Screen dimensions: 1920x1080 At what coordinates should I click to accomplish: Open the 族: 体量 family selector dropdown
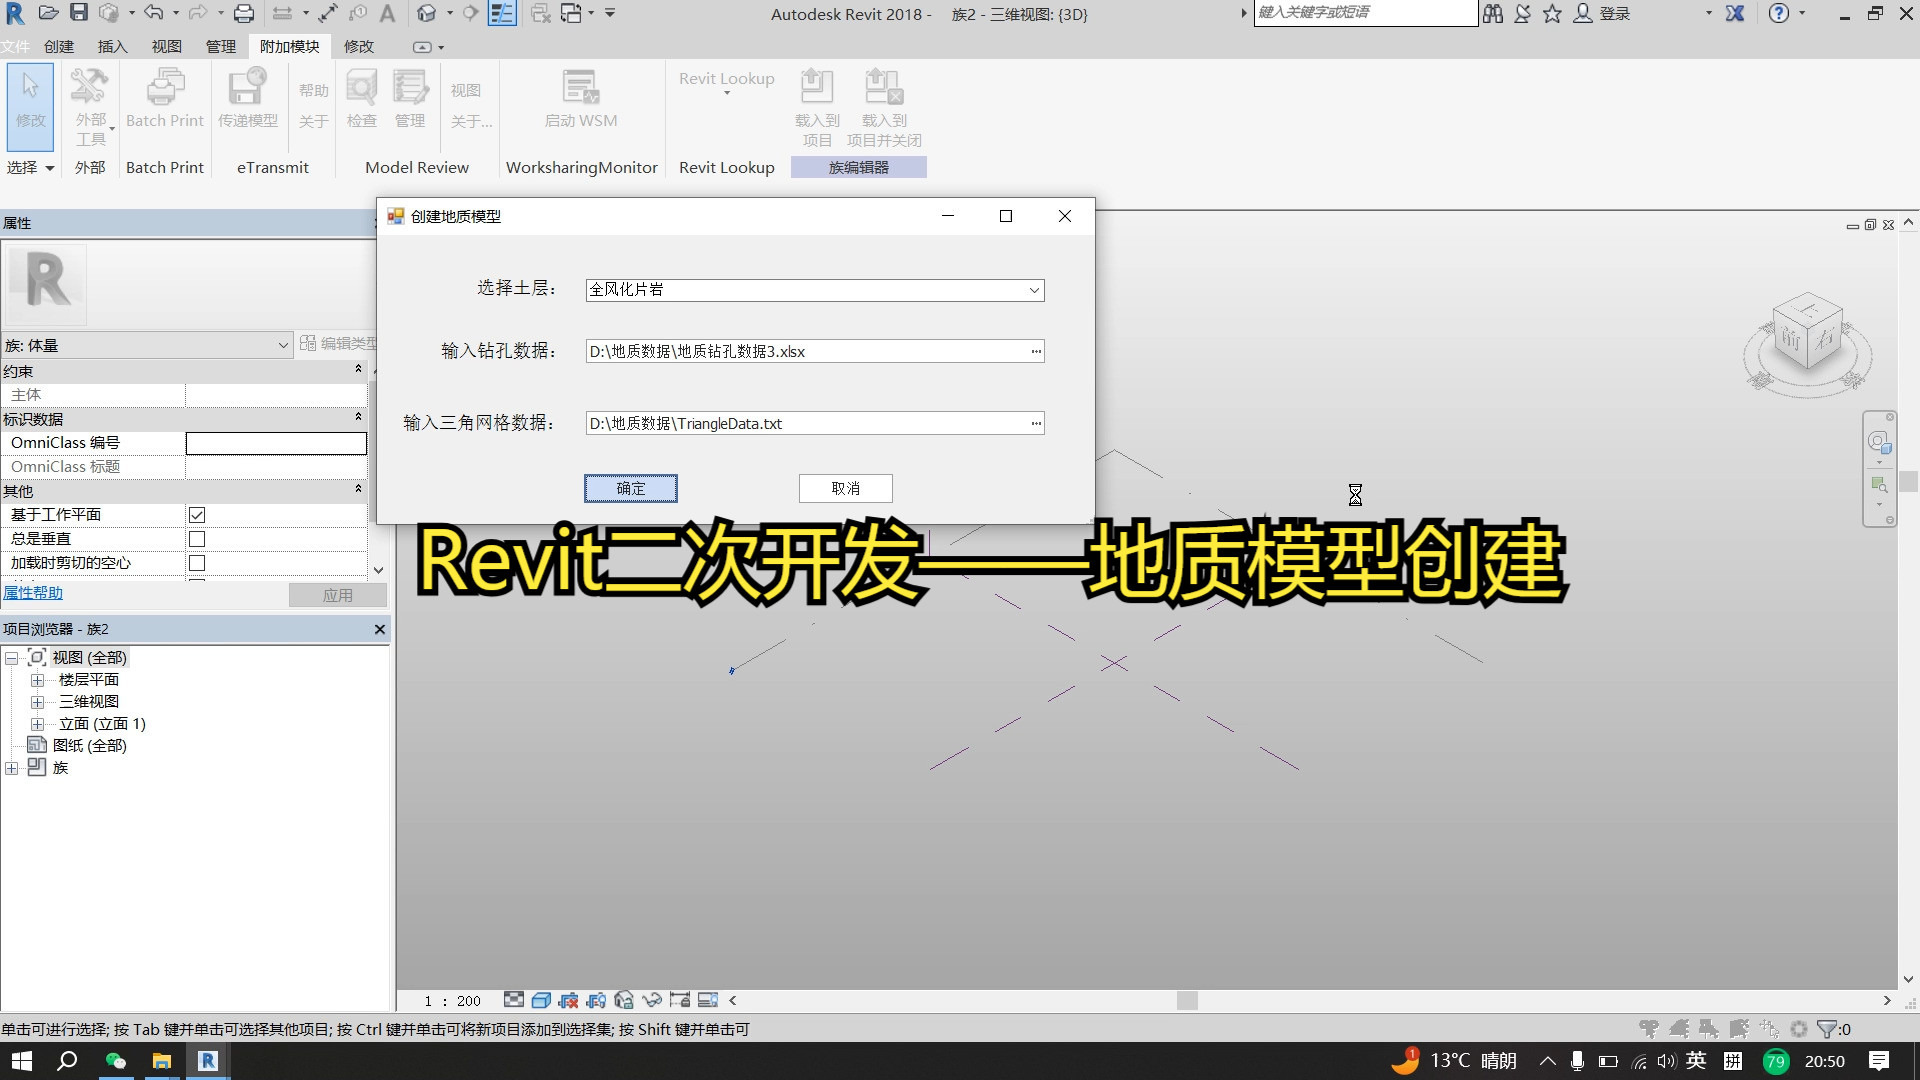point(283,345)
